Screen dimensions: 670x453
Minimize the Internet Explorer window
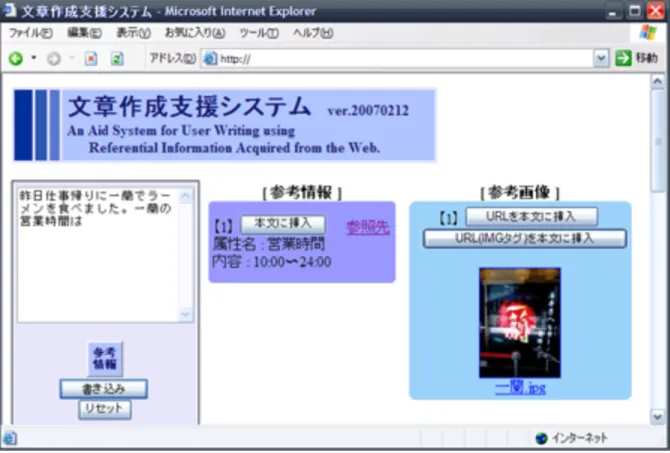tap(613, 11)
